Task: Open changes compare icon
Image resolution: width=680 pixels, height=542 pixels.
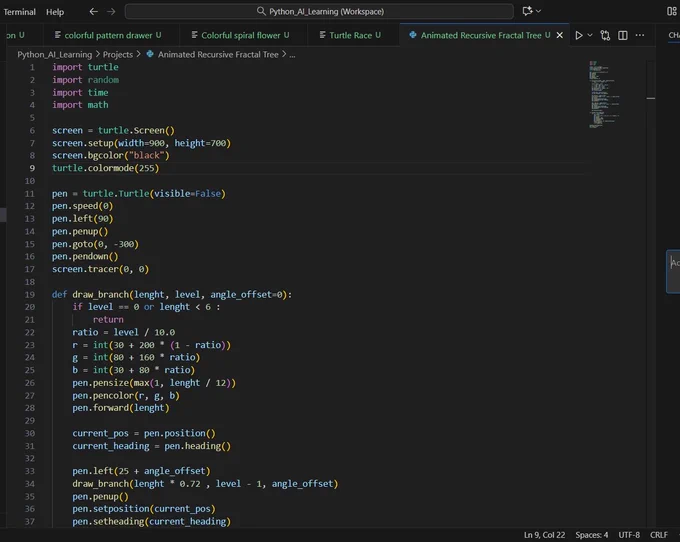Action: 605,36
